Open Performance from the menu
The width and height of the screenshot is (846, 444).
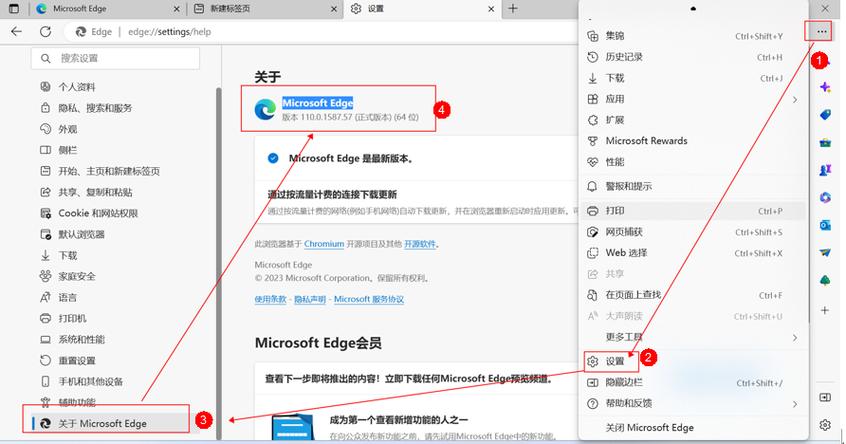pos(694,162)
